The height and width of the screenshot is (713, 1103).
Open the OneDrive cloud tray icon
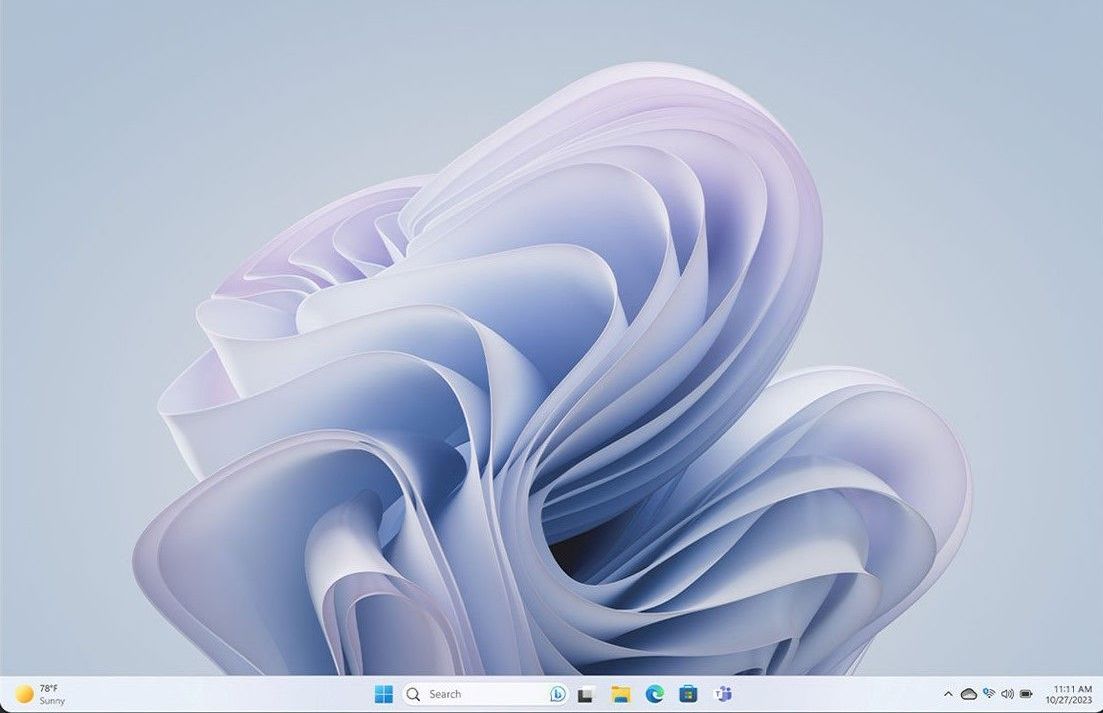969,694
